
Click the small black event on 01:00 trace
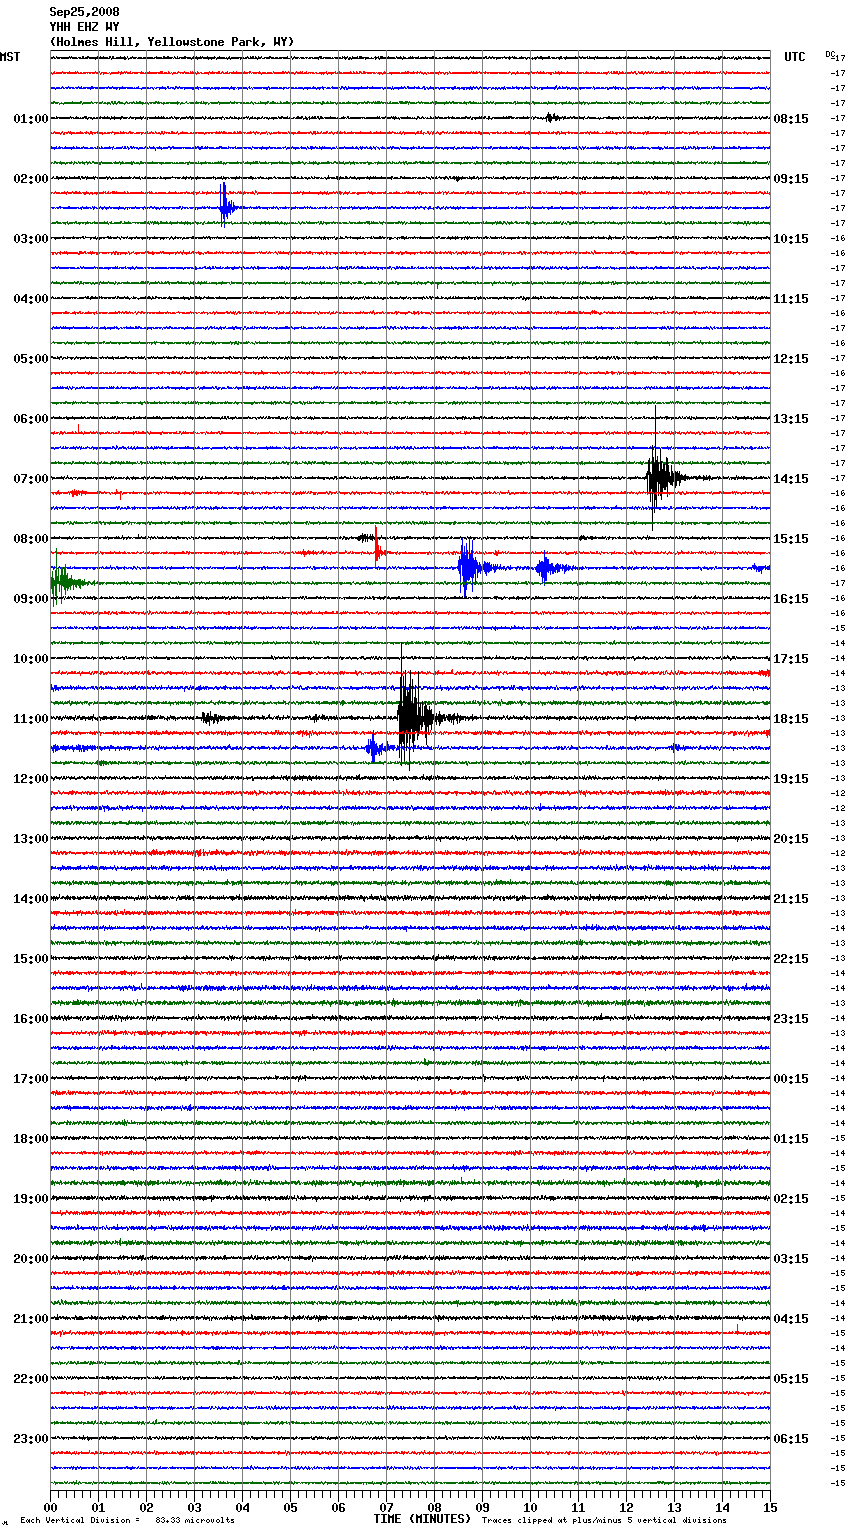tap(552, 118)
